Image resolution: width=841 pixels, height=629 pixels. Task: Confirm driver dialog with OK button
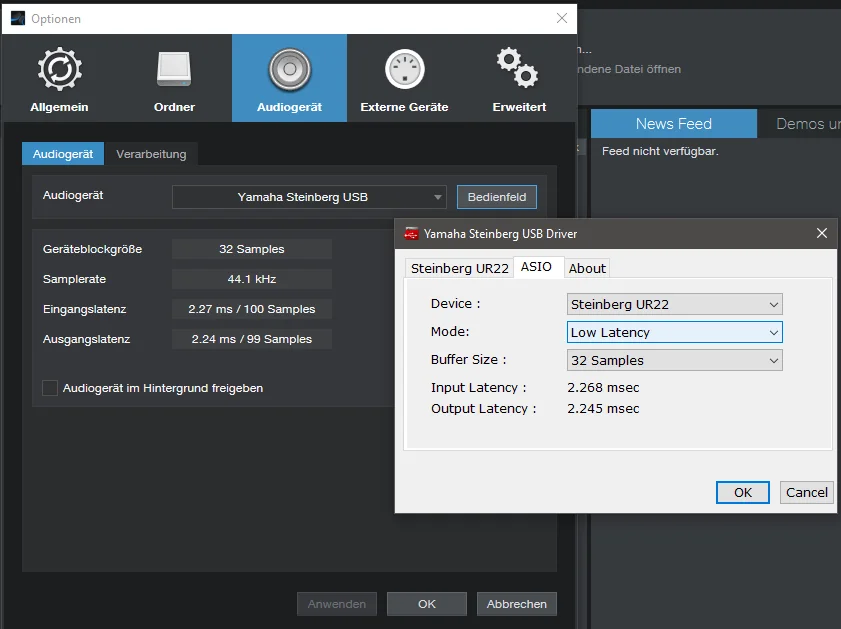tap(743, 492)
